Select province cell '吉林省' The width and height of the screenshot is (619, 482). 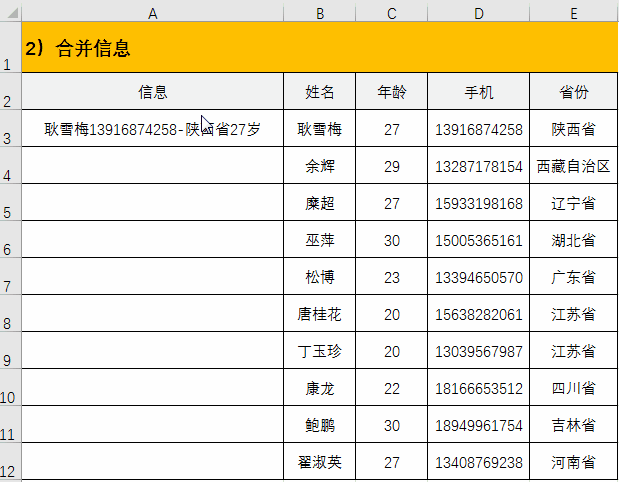pos(574,424)
